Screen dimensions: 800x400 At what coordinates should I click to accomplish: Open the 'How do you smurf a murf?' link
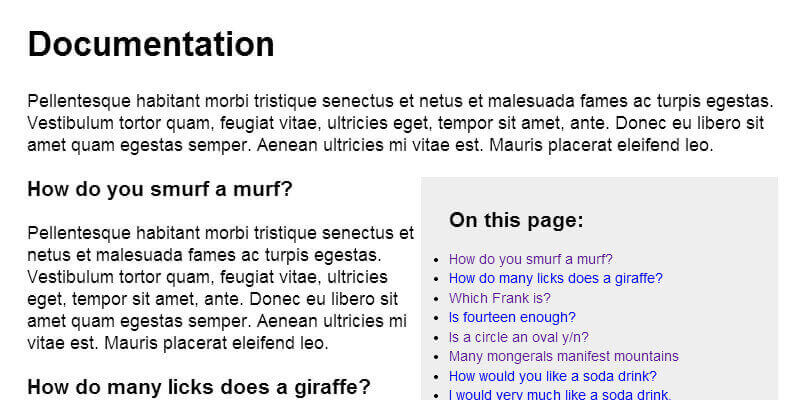click(530, 259)
